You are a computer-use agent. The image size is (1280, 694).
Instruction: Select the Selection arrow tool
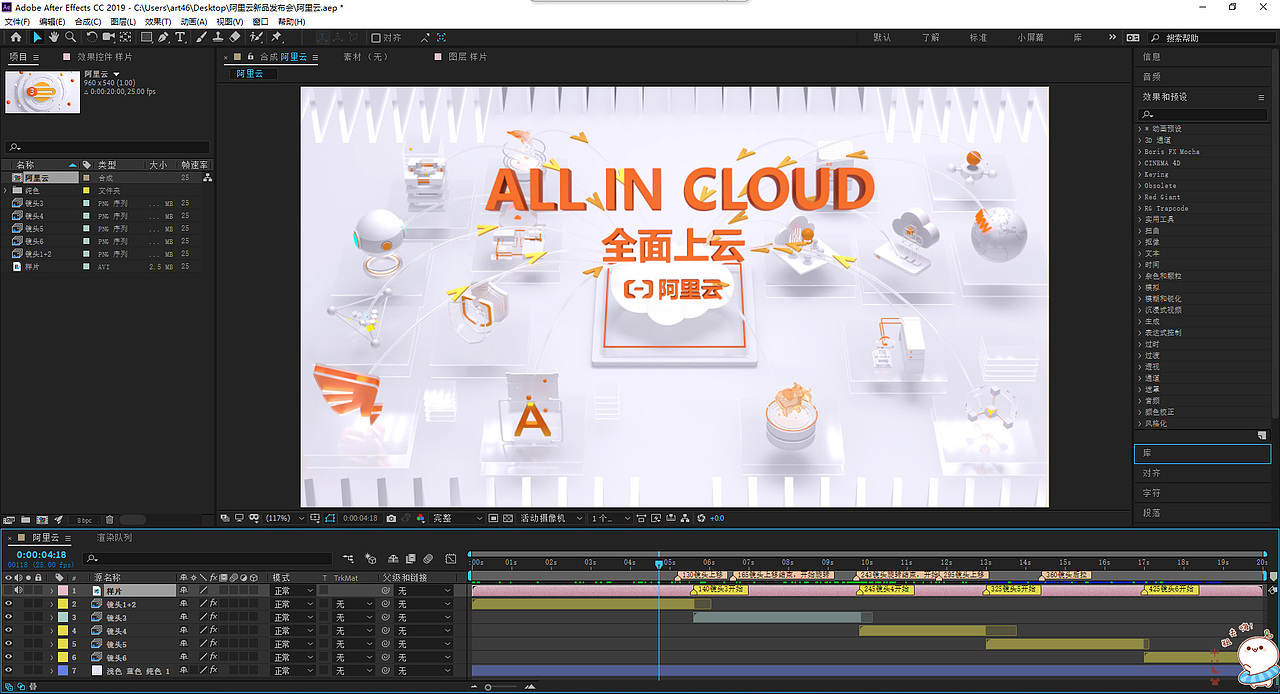pyautogui.click(x=37, y=37)
